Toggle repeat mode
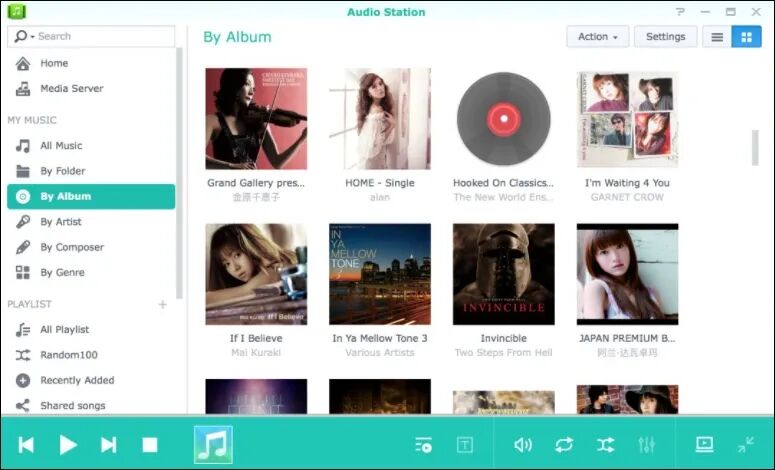The width and height of the screenshot is (775, 470). pyautogui.click(x=564, y=445)
